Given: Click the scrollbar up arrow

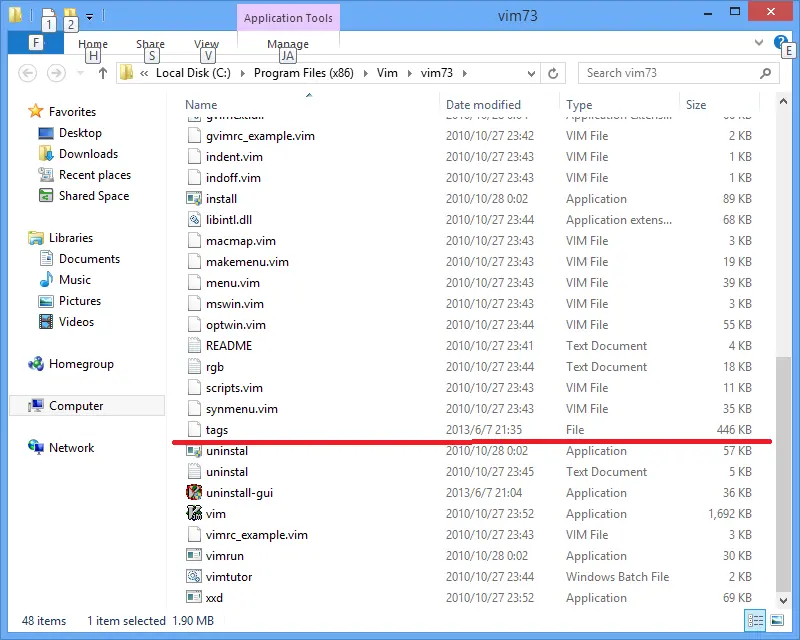Looking at the screenshot, I should pyautogui.click(x=783, y=102).
